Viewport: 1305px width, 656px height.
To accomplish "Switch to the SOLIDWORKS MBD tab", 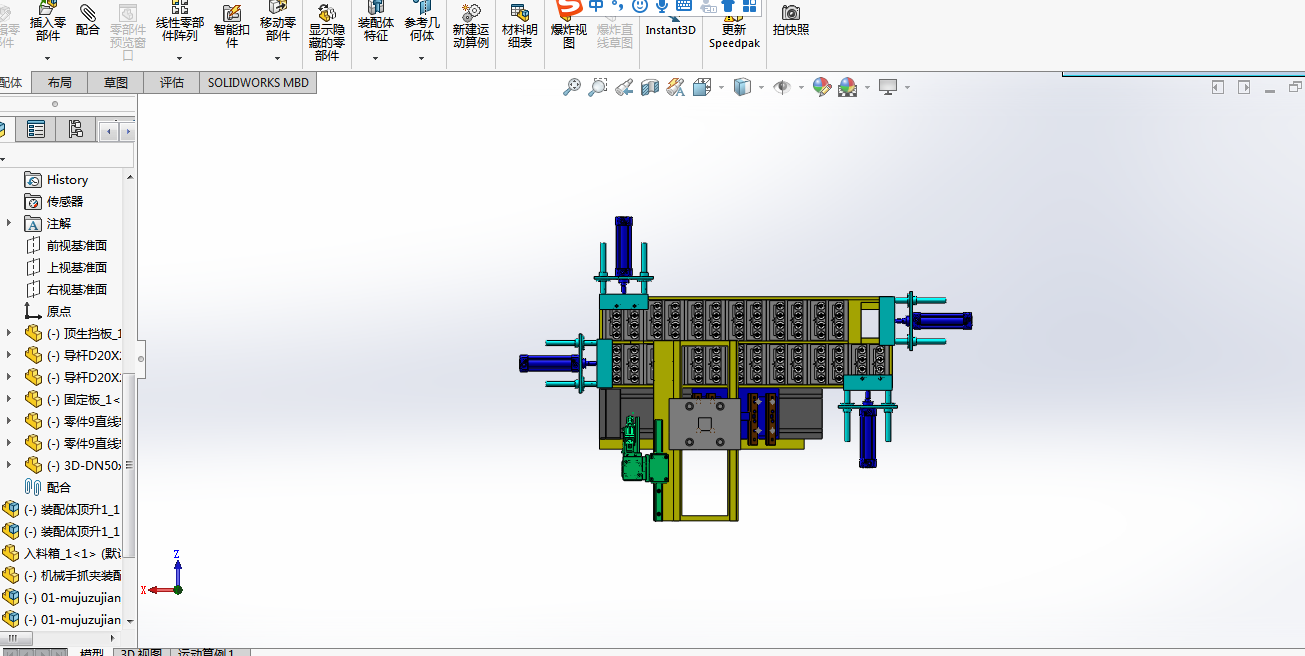I will pos(258,83).
